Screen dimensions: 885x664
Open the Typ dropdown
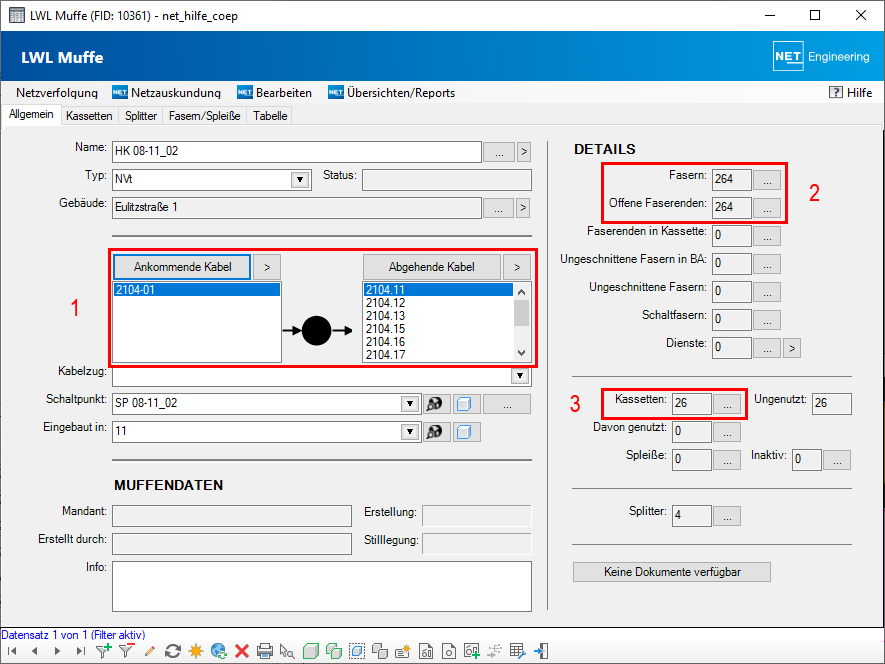click(x=299, y=180)
